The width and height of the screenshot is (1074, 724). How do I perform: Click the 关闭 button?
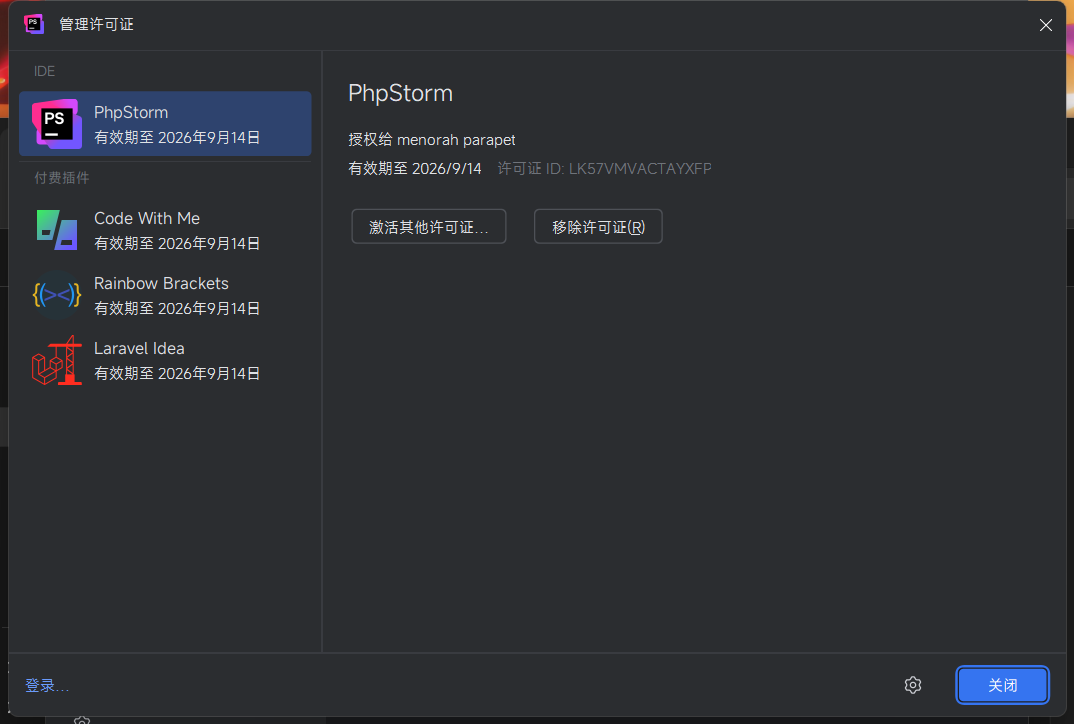[1002, 685]
